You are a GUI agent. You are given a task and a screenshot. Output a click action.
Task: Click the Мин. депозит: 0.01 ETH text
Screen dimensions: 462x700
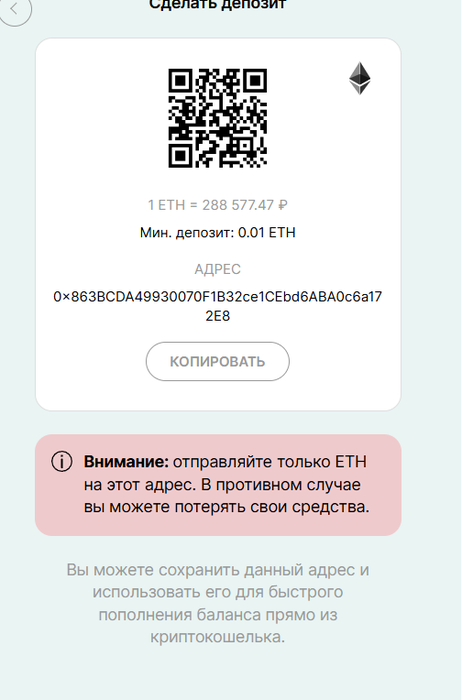[x=217, y=233]
